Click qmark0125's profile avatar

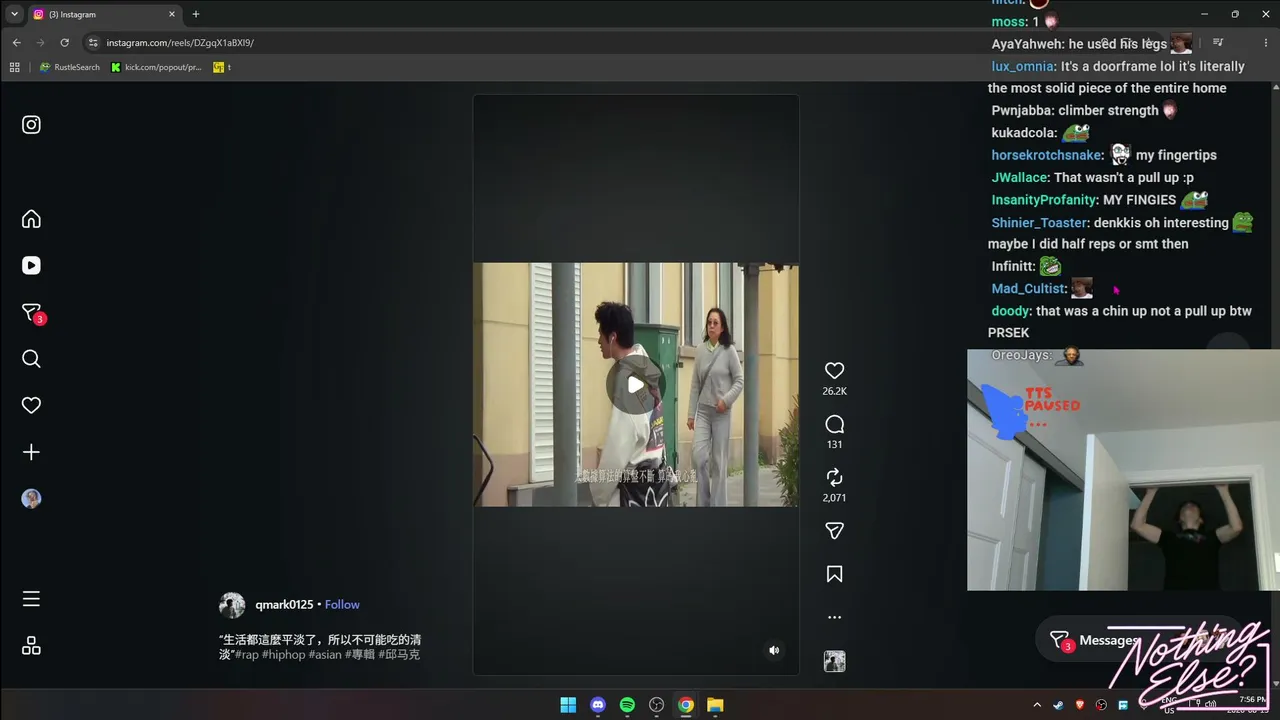pos(232,605)
